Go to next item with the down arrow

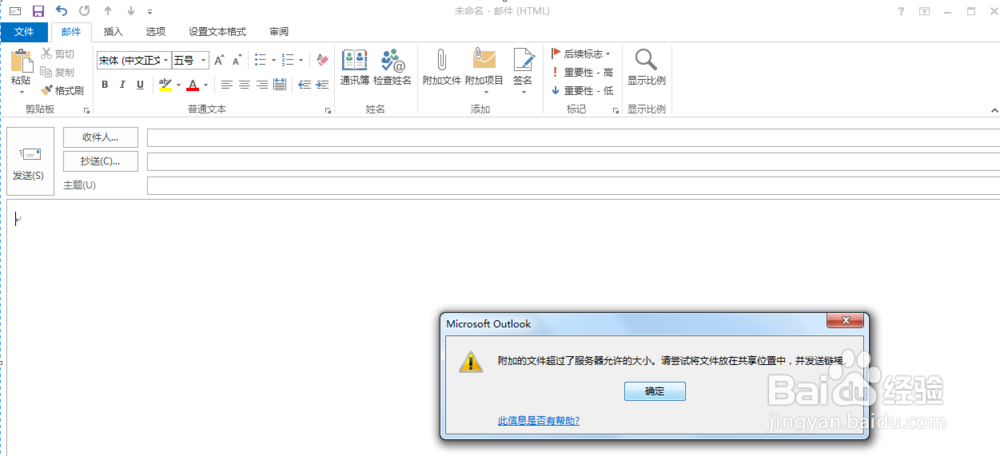pyautogui.click(x=131, y=11)
